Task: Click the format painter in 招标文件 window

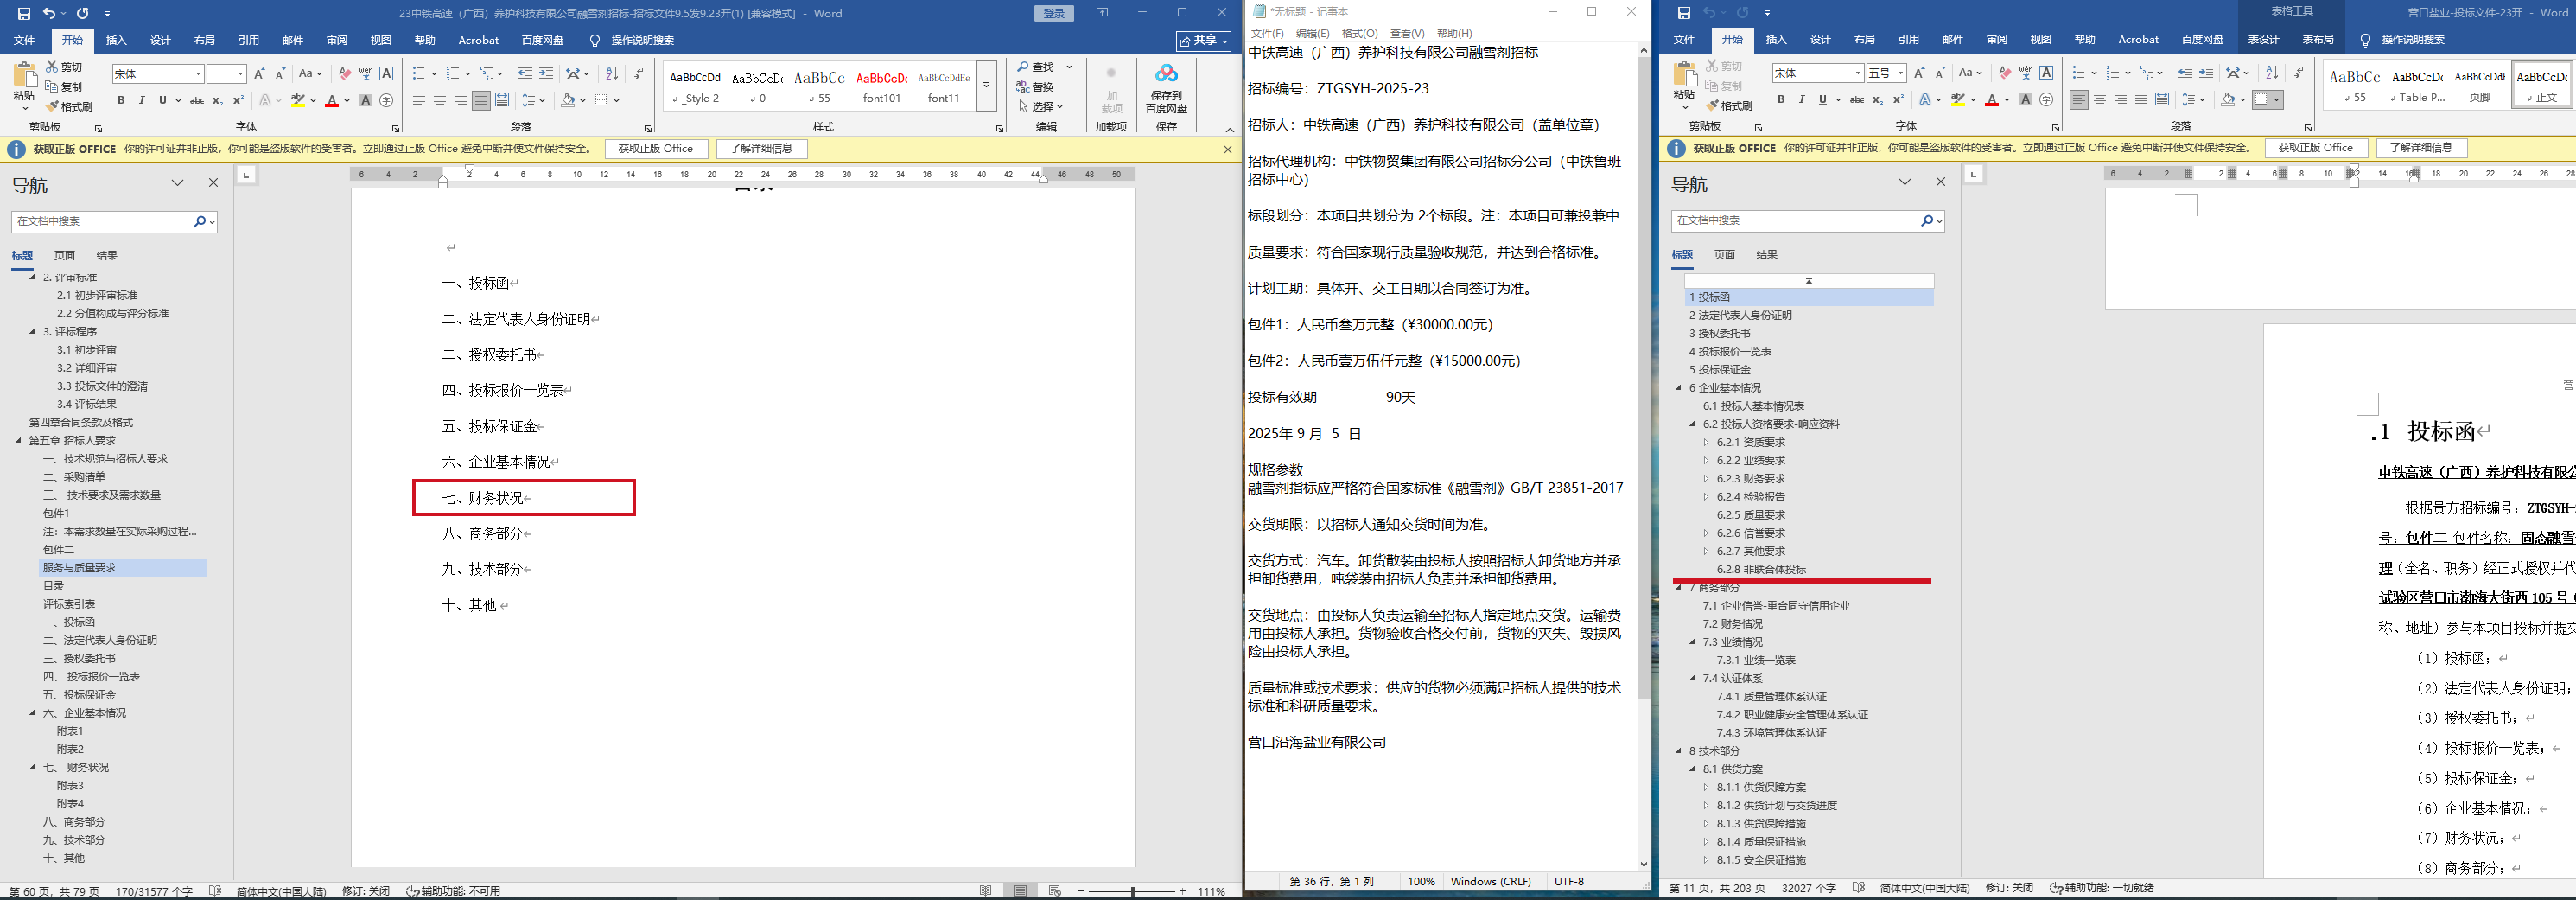Action: (x=69, y=106)
